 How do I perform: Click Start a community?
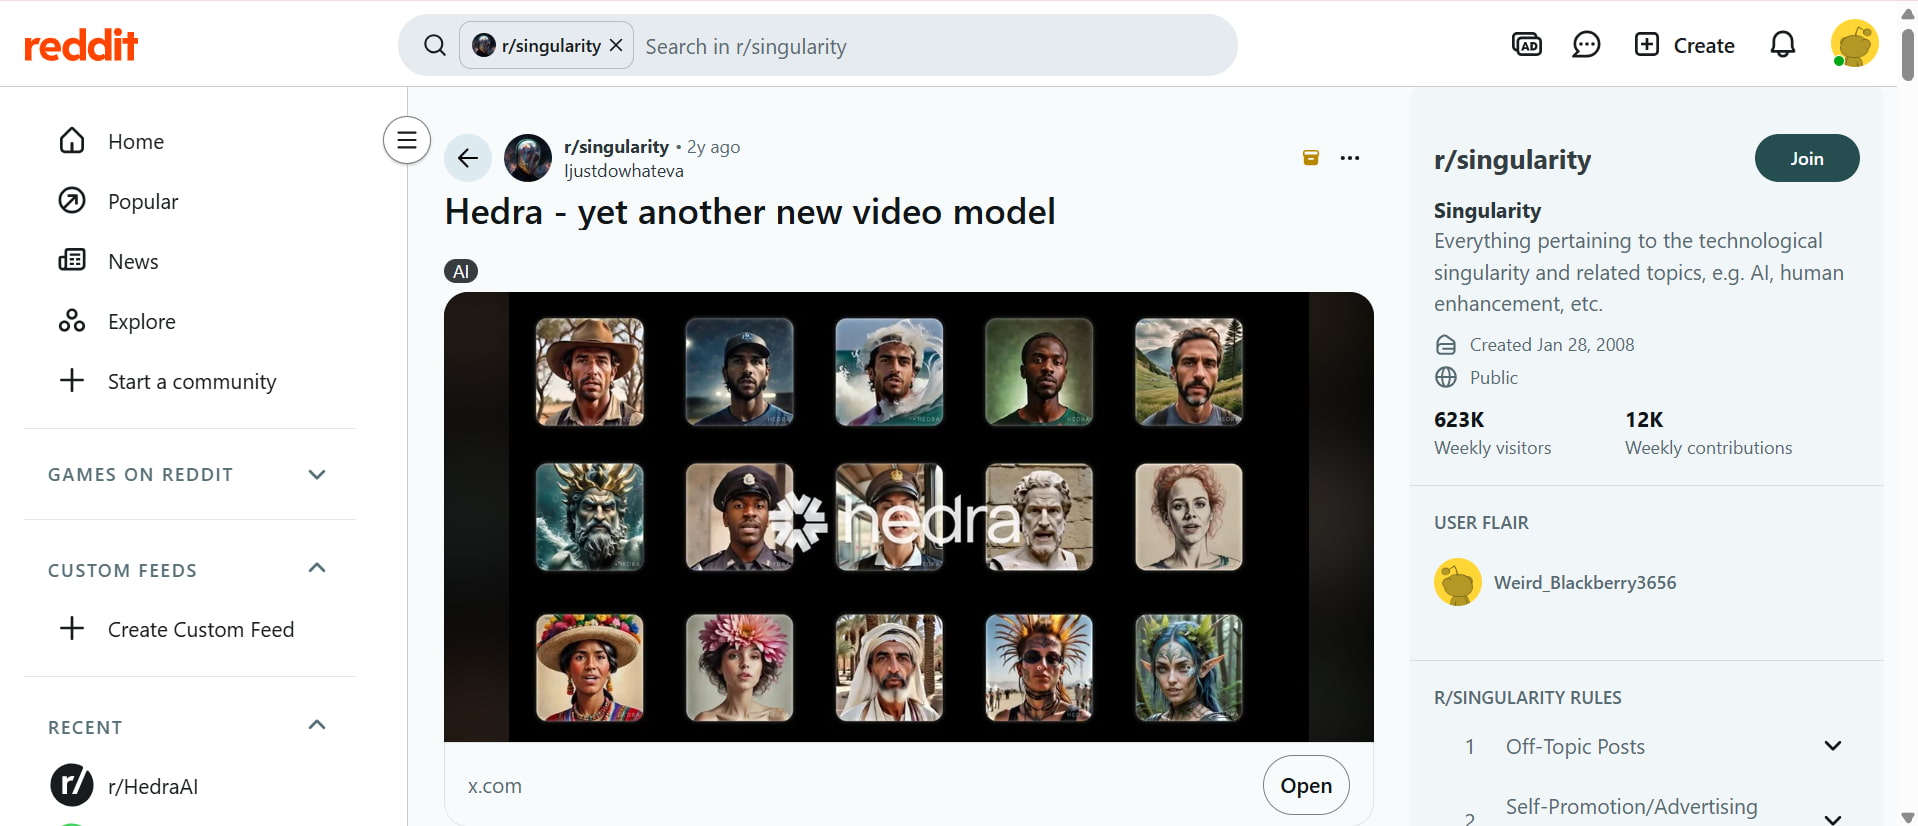pos(190,382)
